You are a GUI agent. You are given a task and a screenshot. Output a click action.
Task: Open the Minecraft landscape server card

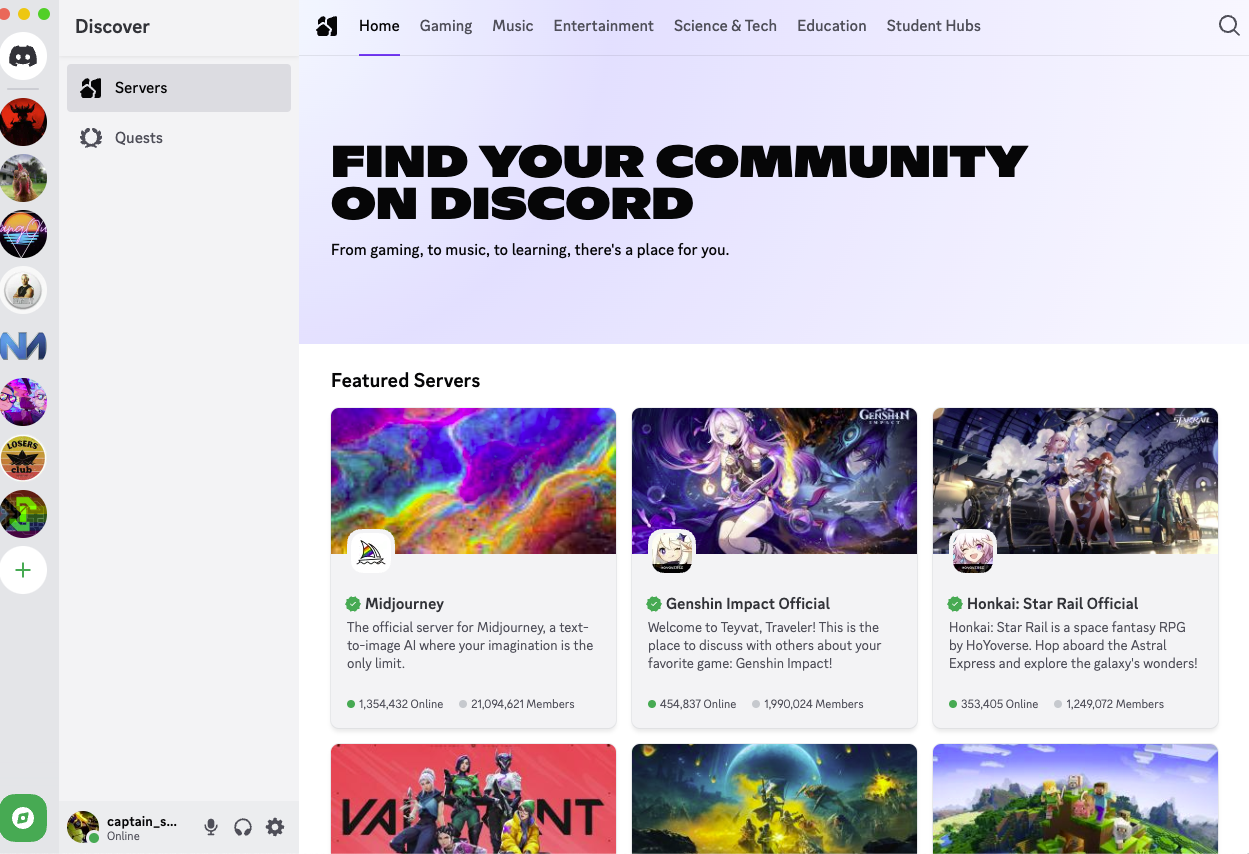click(x=1076, y=798)
